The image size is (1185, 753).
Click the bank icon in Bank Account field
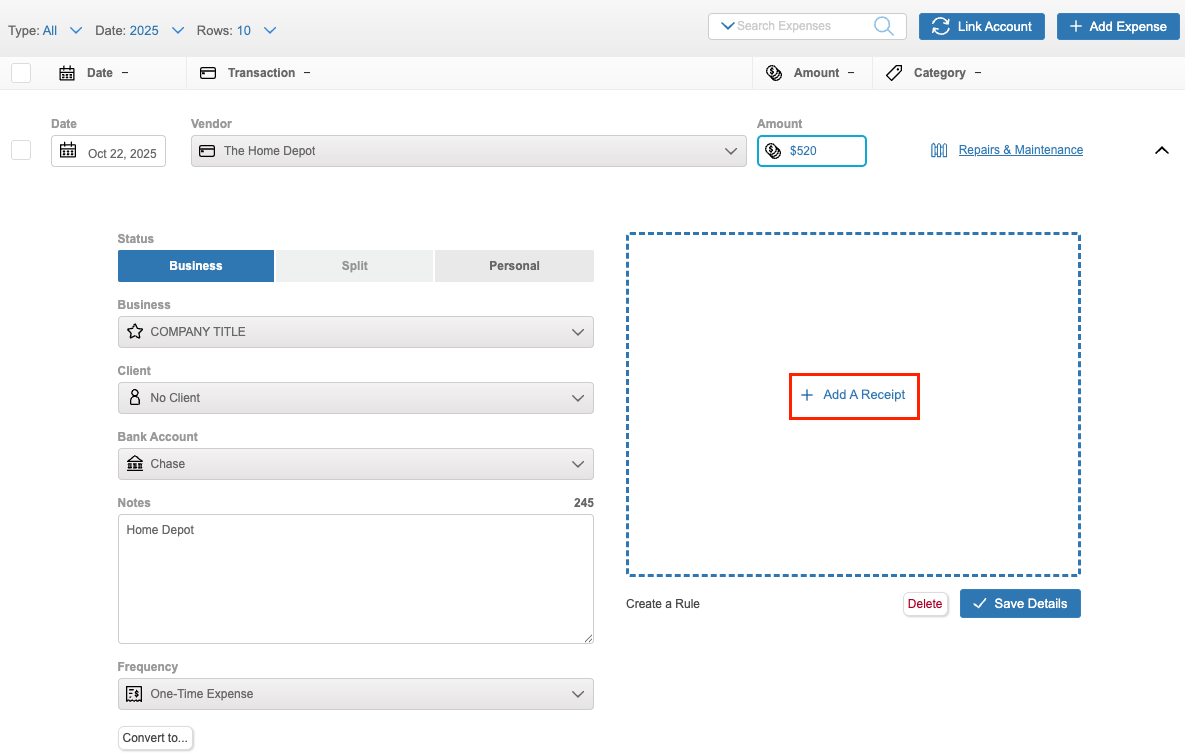[x=135, y=464]
